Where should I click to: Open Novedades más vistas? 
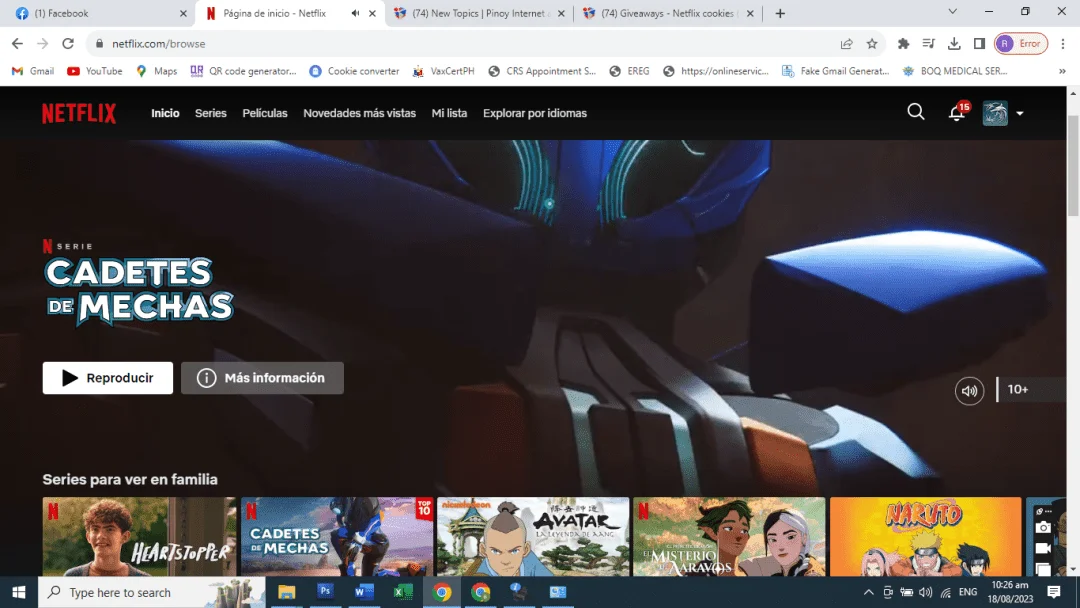coord(360,113)
